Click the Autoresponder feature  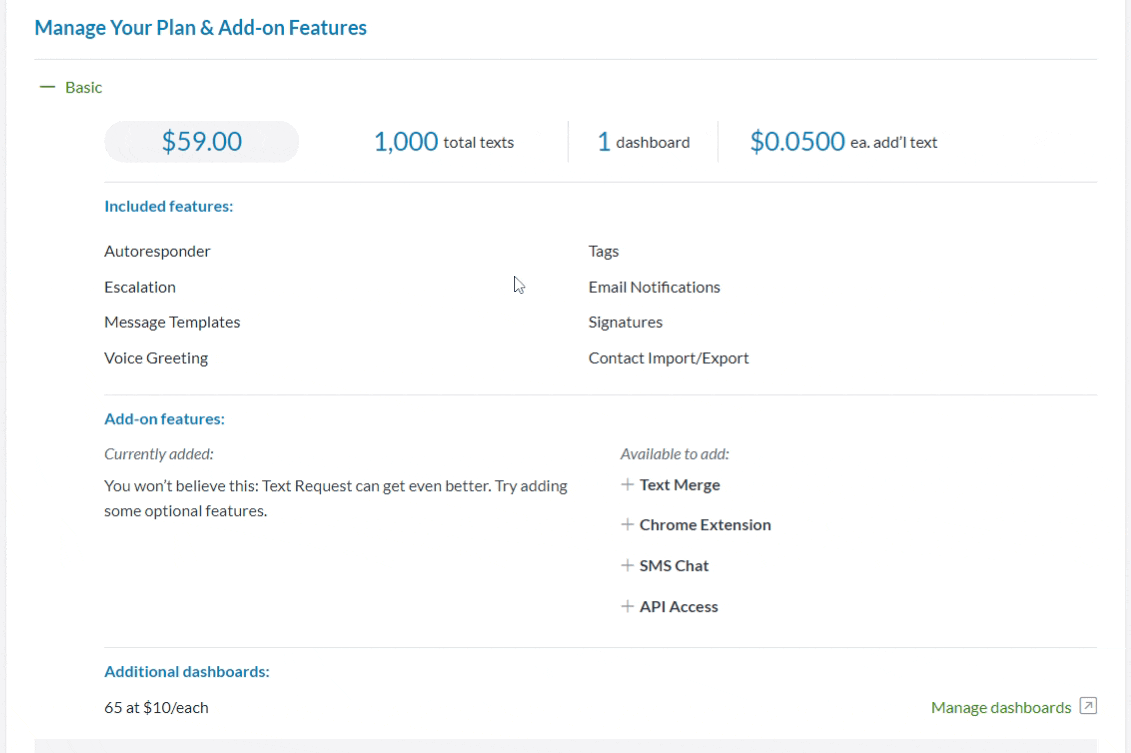coord(157,251)
